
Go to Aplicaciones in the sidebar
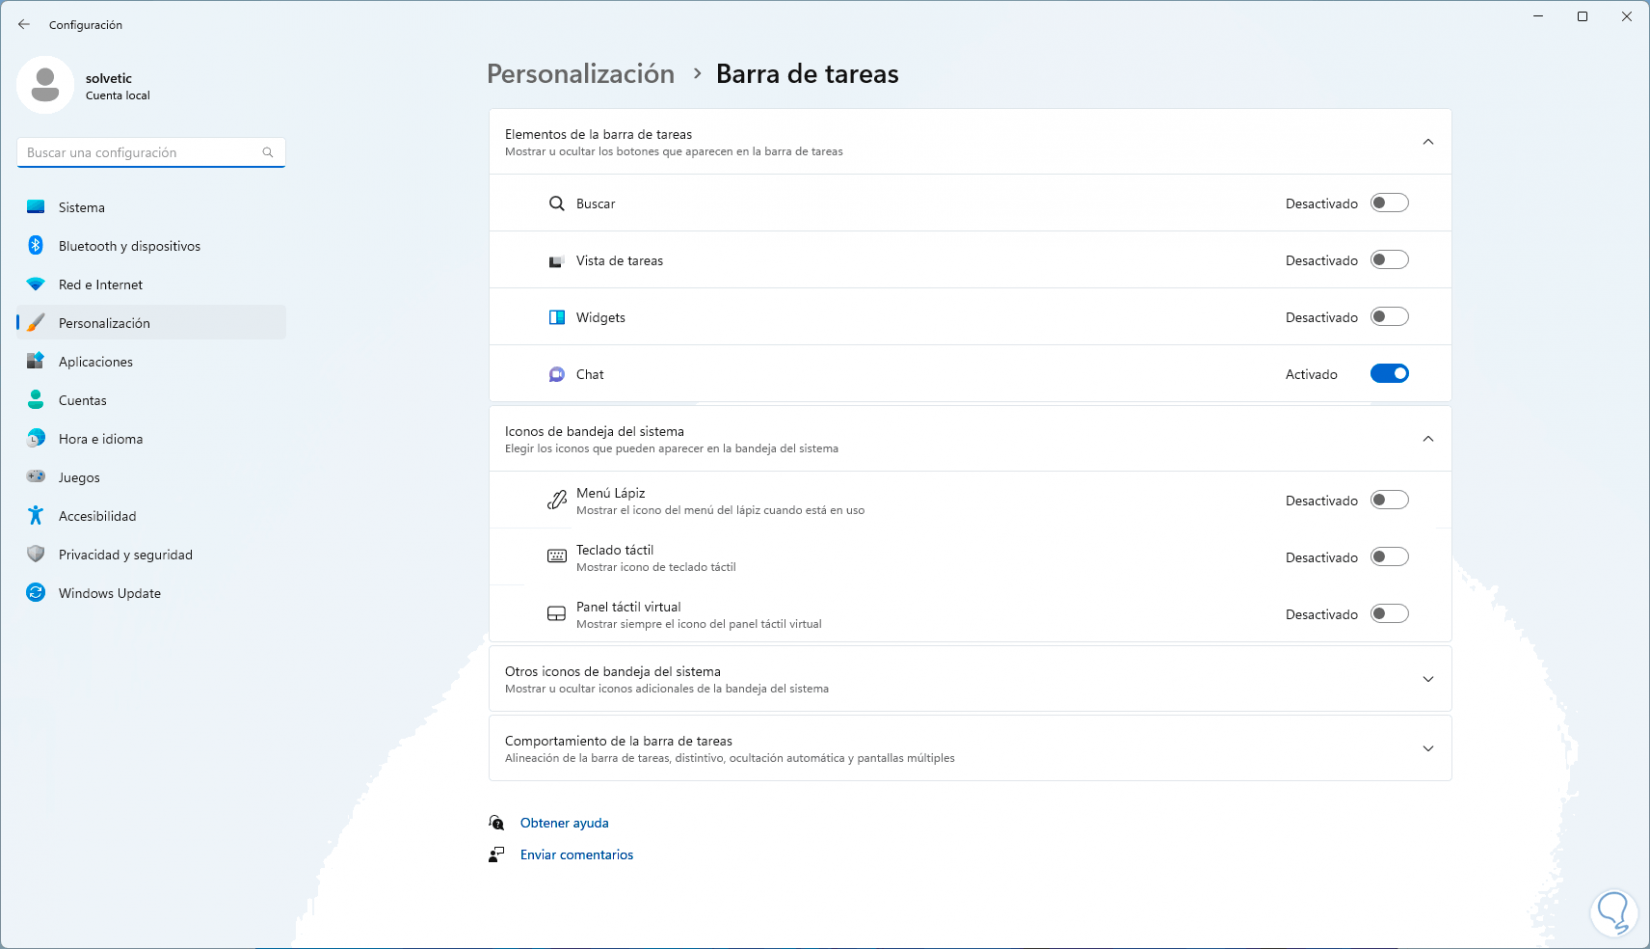pyautogui.click(x=96, y=362)
